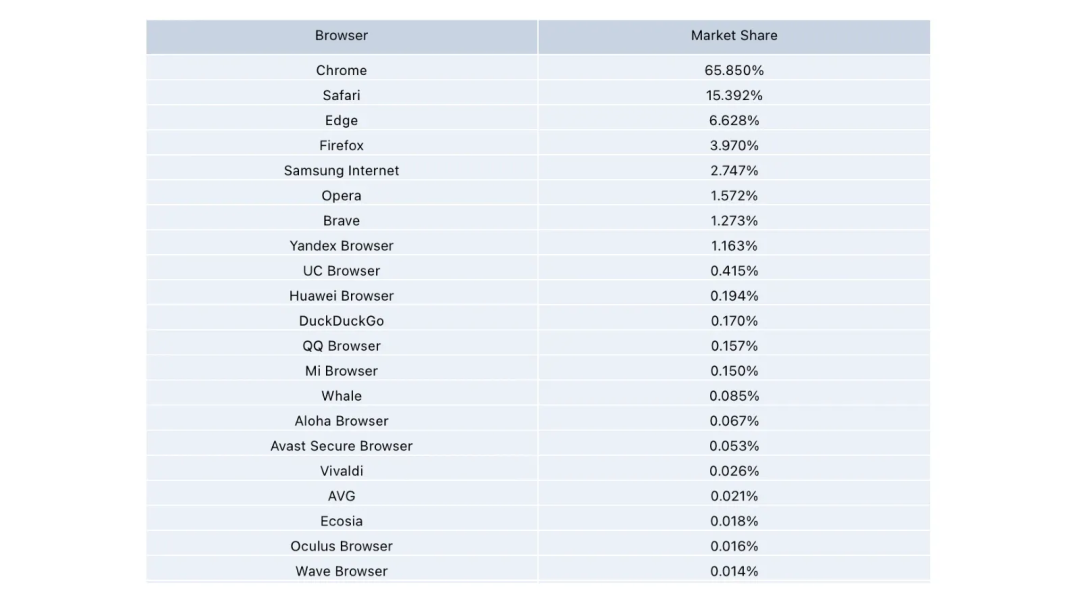Select the Wave Browser cell
Screen dimensions: 1080x608
coord(341,570)
